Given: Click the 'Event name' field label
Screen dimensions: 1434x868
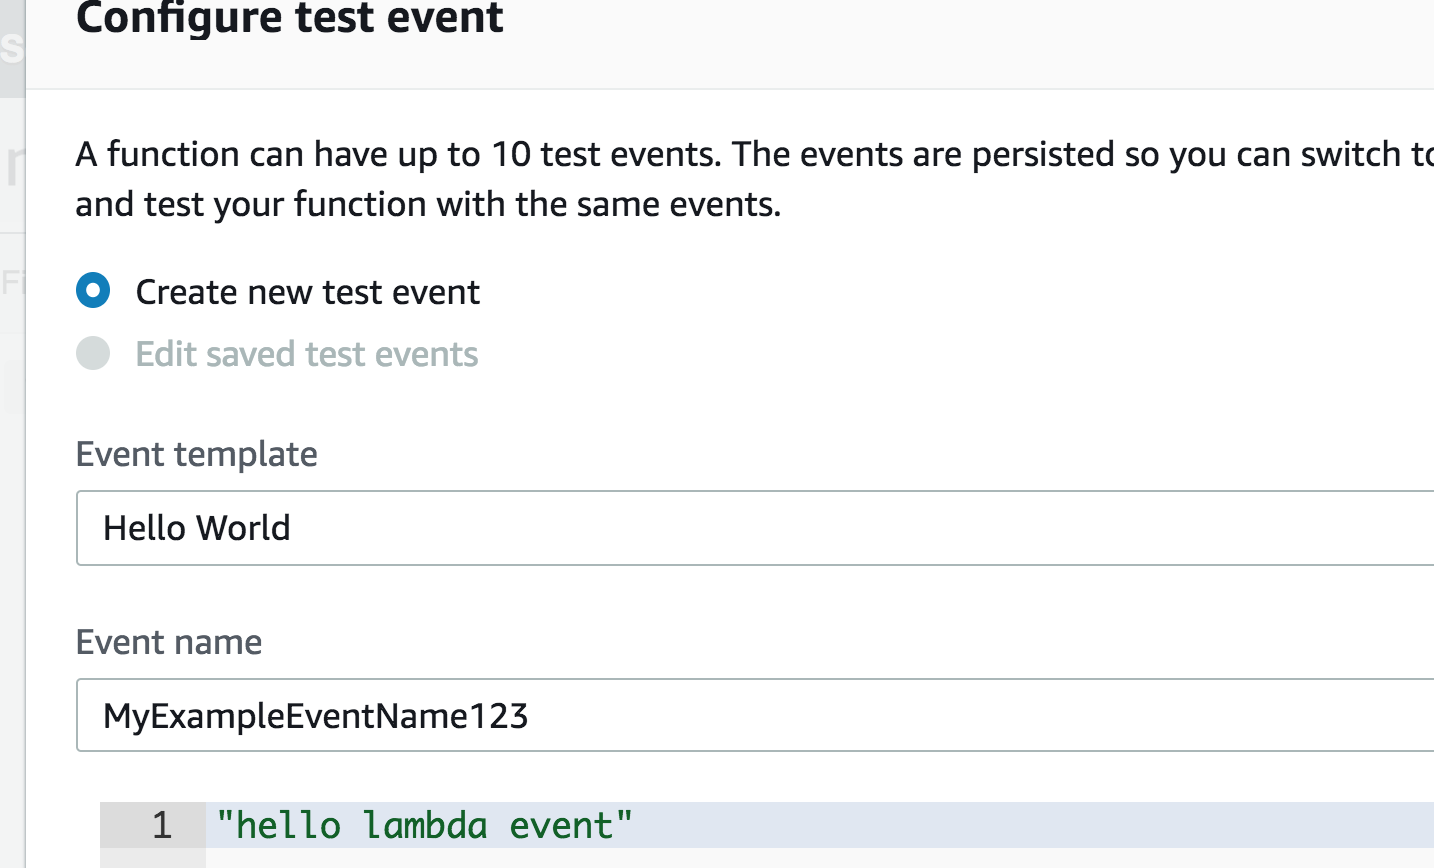Looking at the screenshot, I should (168, 642).
